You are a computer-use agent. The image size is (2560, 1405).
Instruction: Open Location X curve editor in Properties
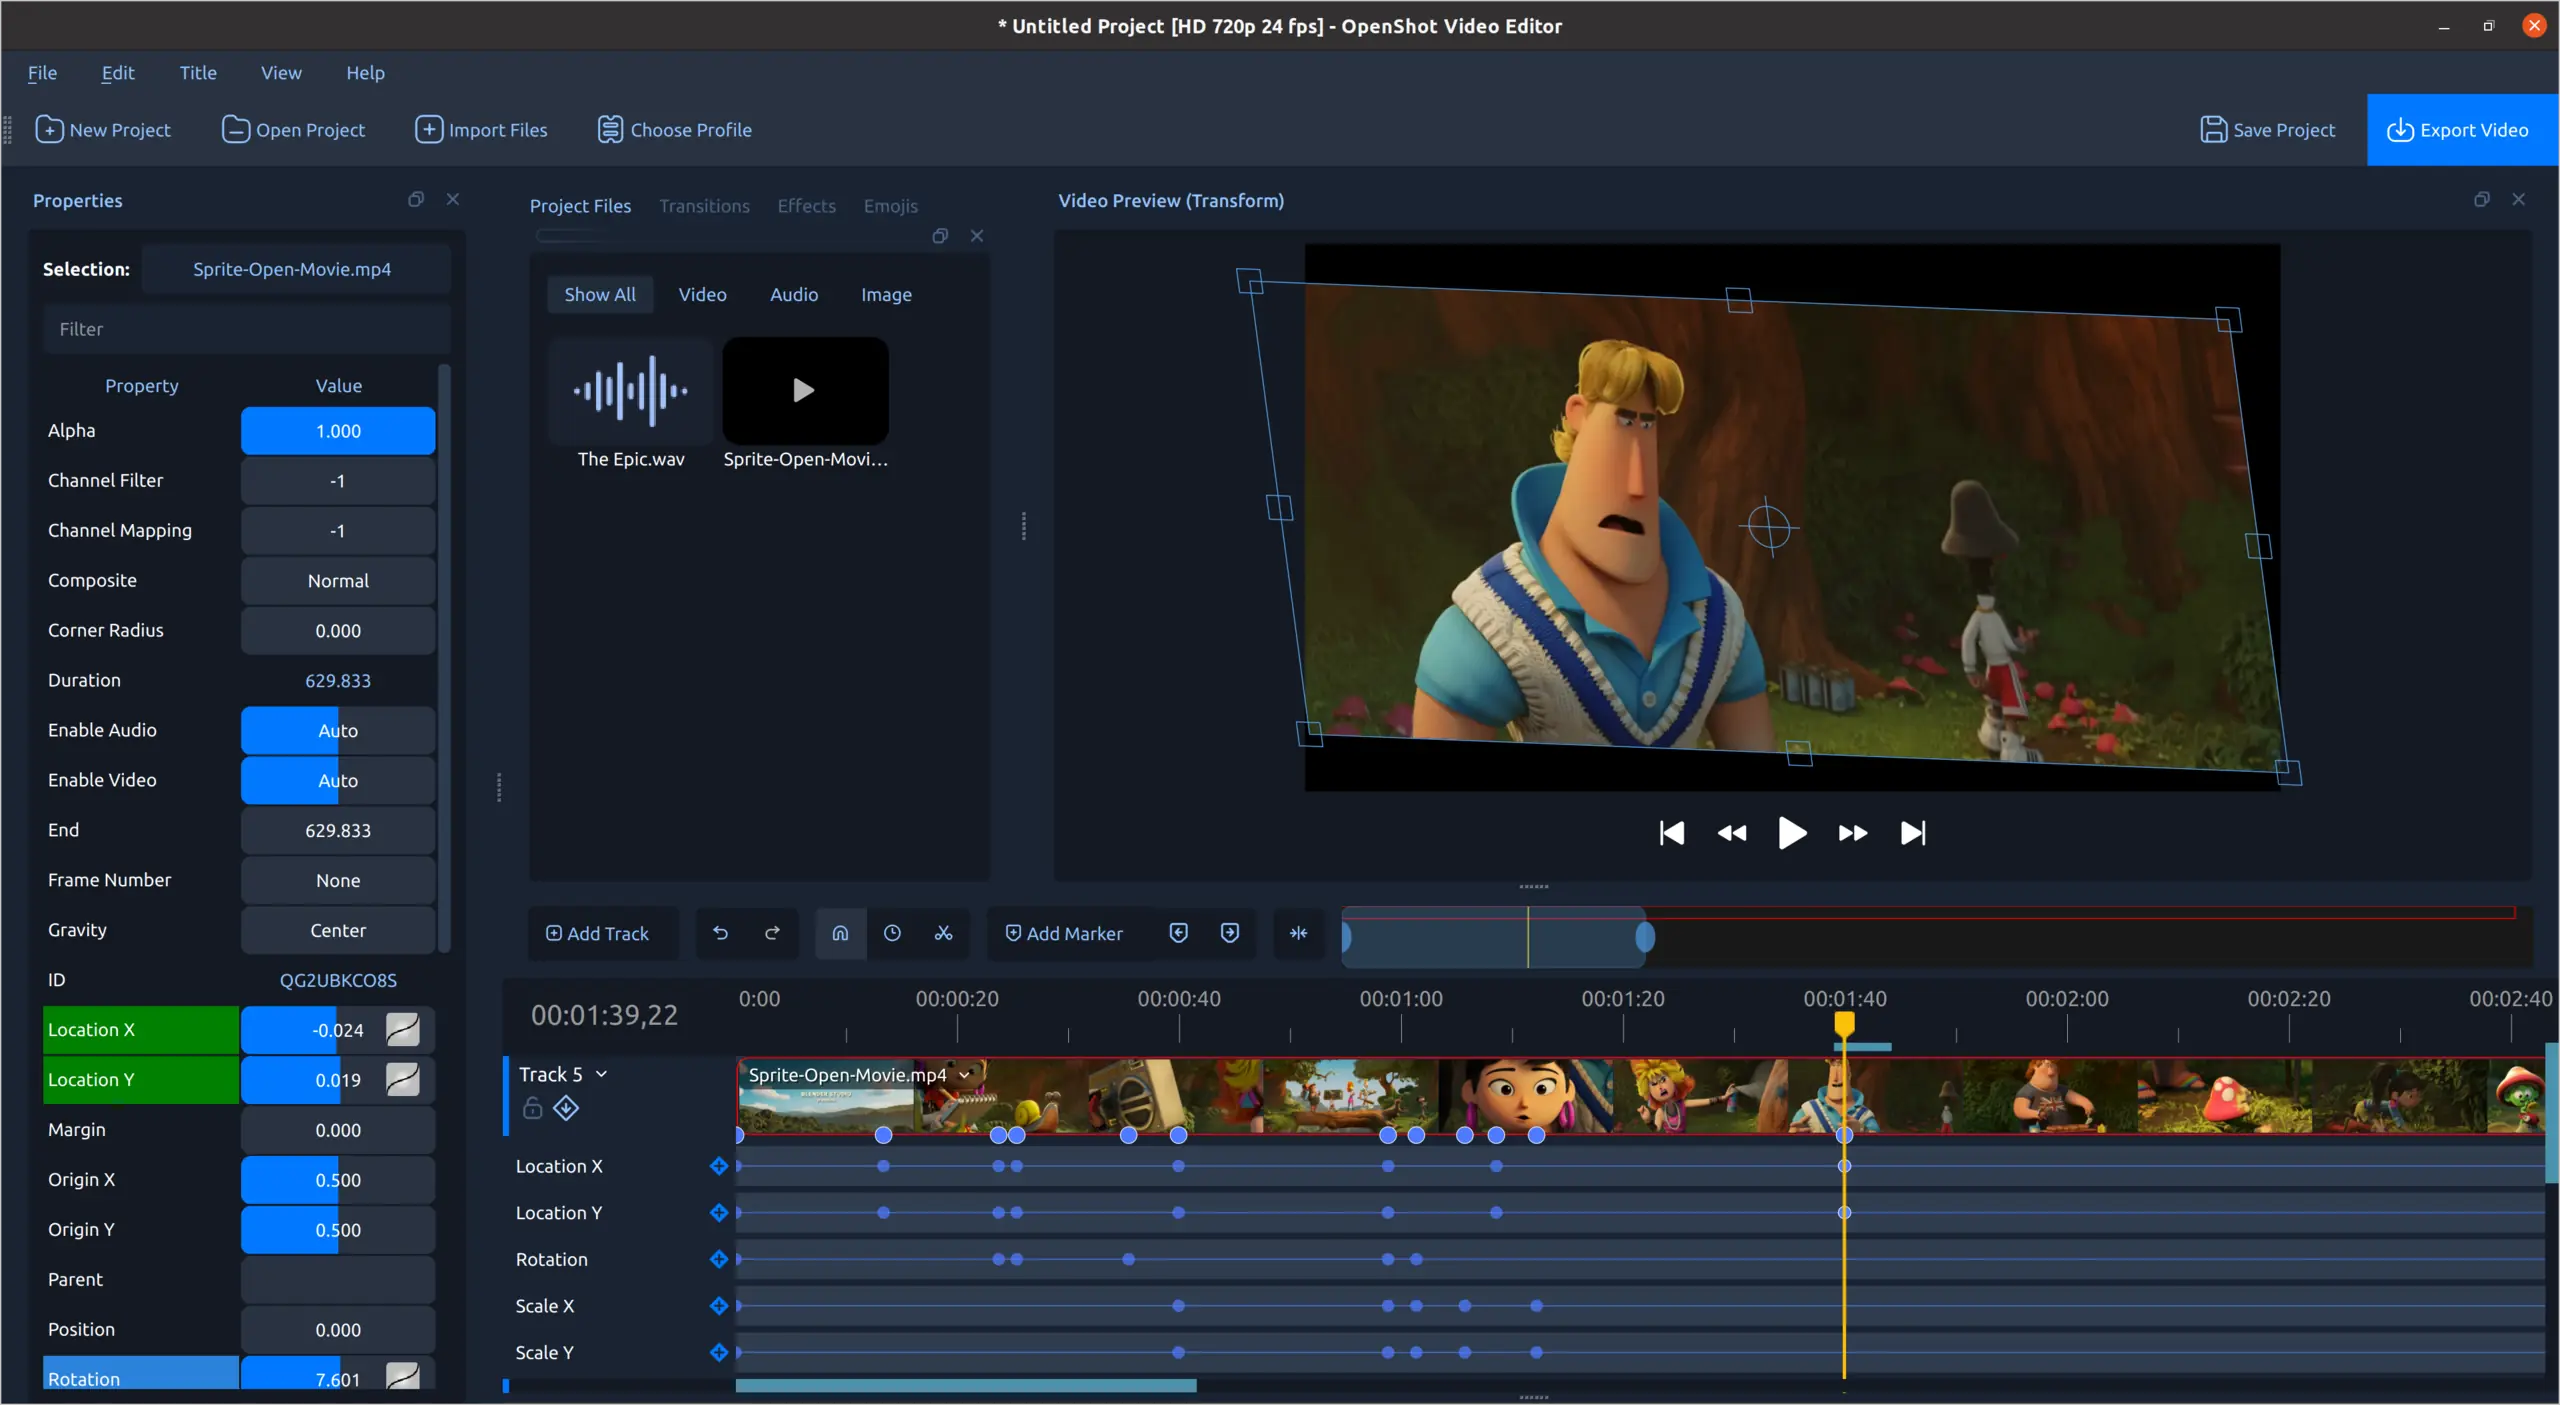(x=403, y=1029)
